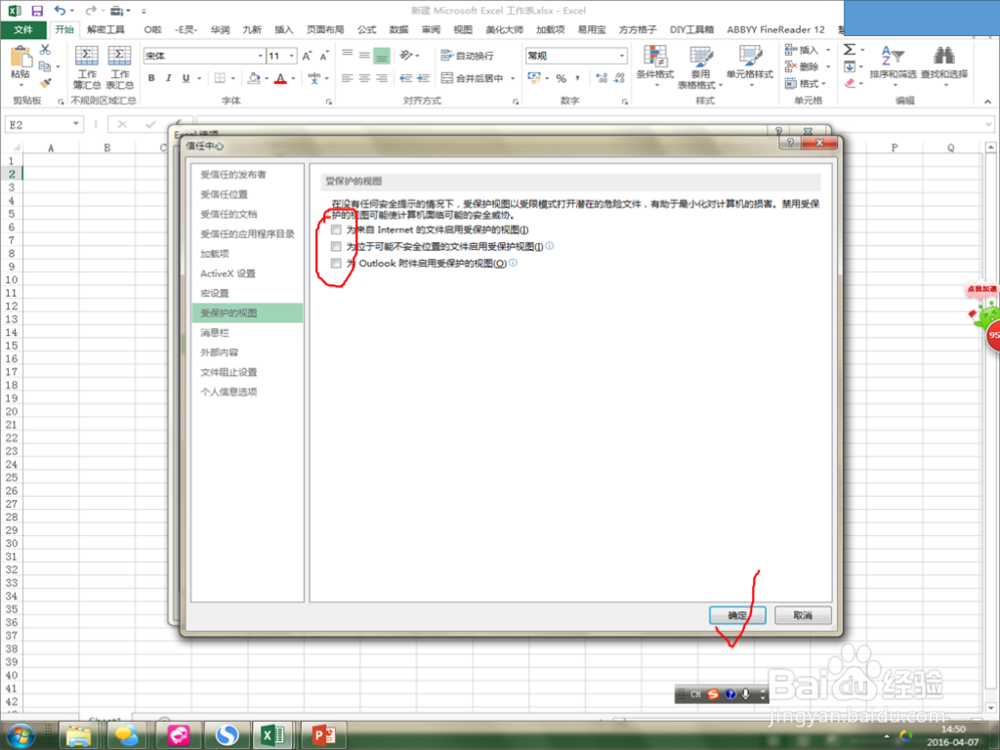Click the Cell Styles (单元格样式) icon
The image size is (1000, 750).
750,56
